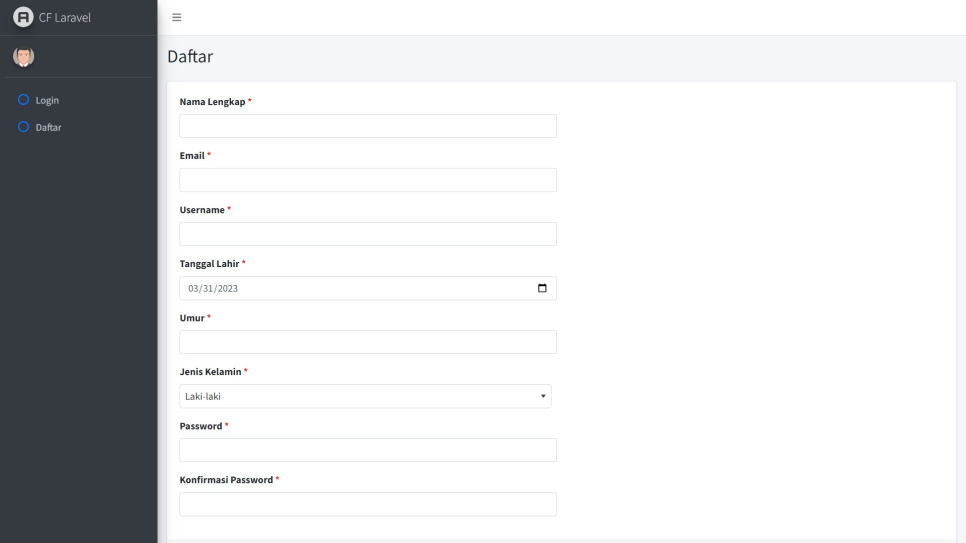The height and width of the screenshot is (543, 966).
Task: Focus the Password input field
Action: (368, 450)
